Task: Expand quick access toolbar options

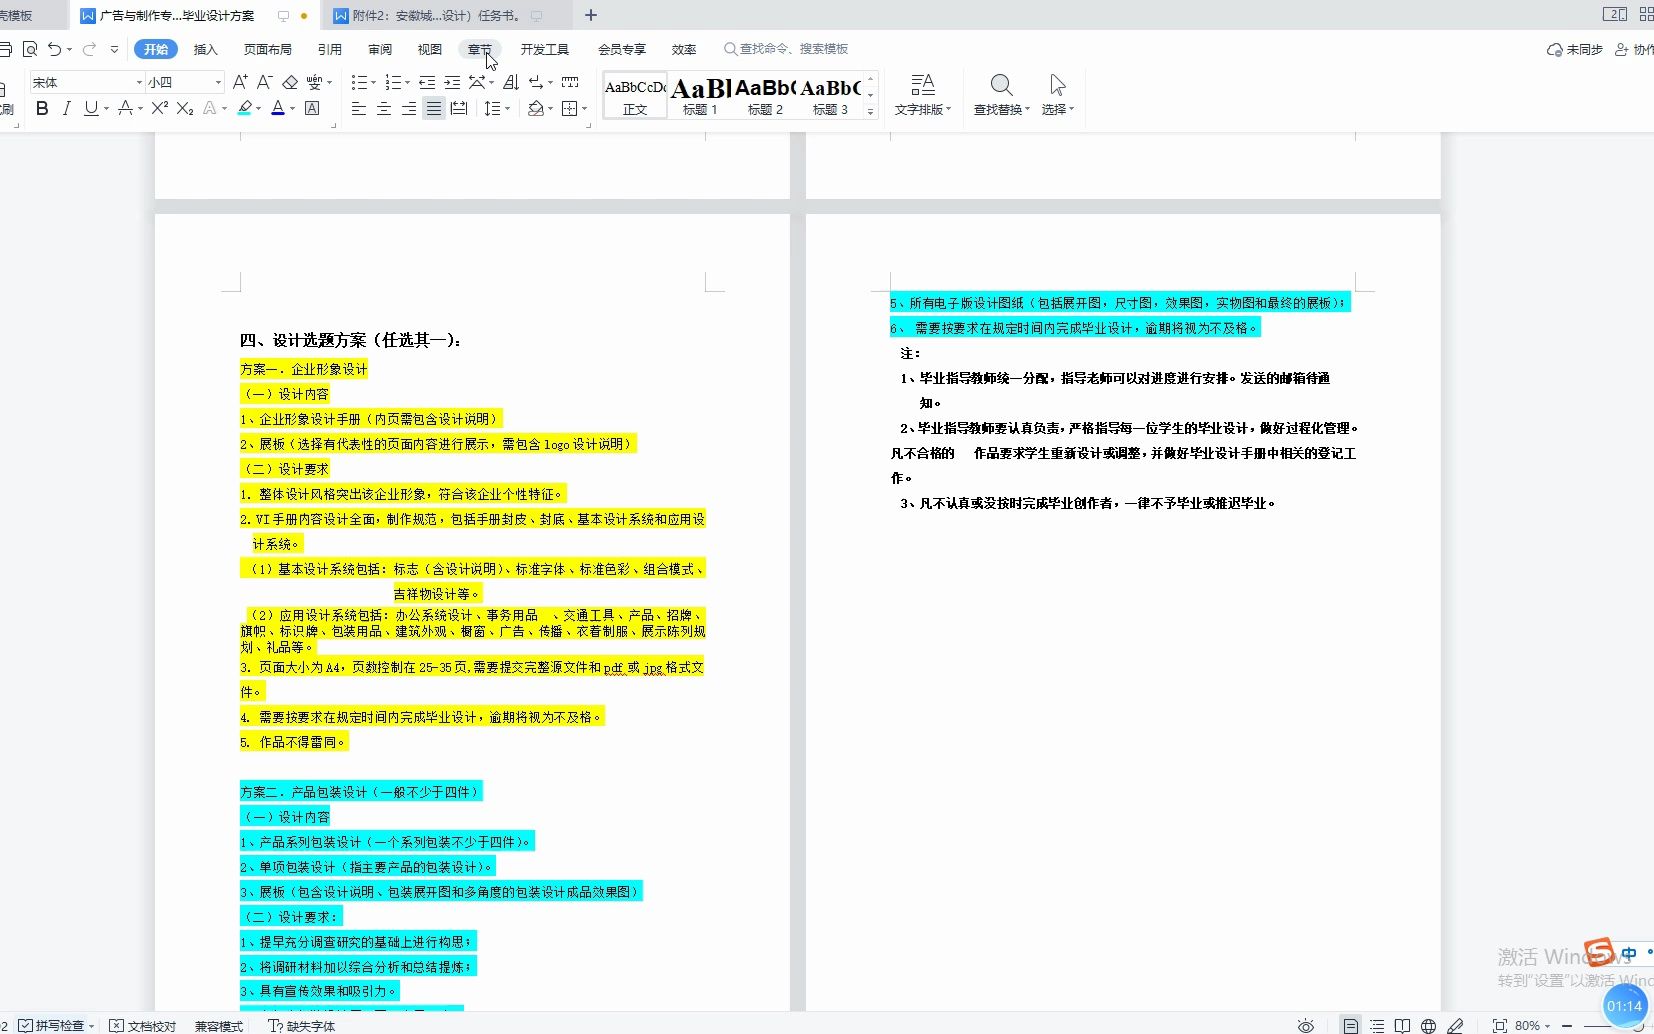Action: click(114, 49)
